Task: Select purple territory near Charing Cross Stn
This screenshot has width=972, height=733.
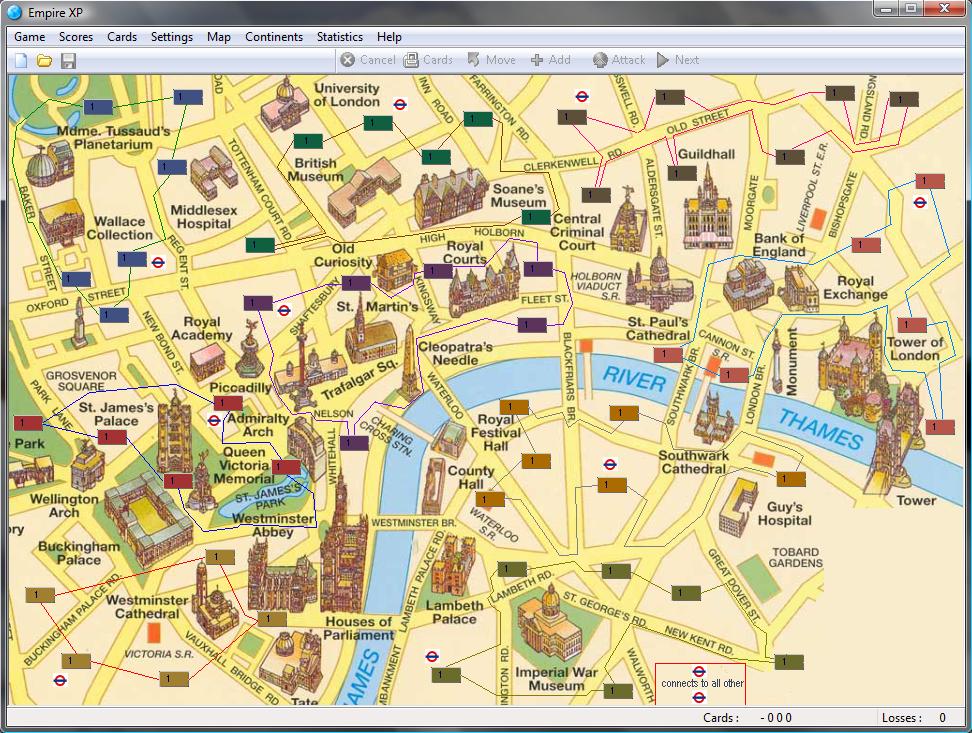Action: pos(354,443)
